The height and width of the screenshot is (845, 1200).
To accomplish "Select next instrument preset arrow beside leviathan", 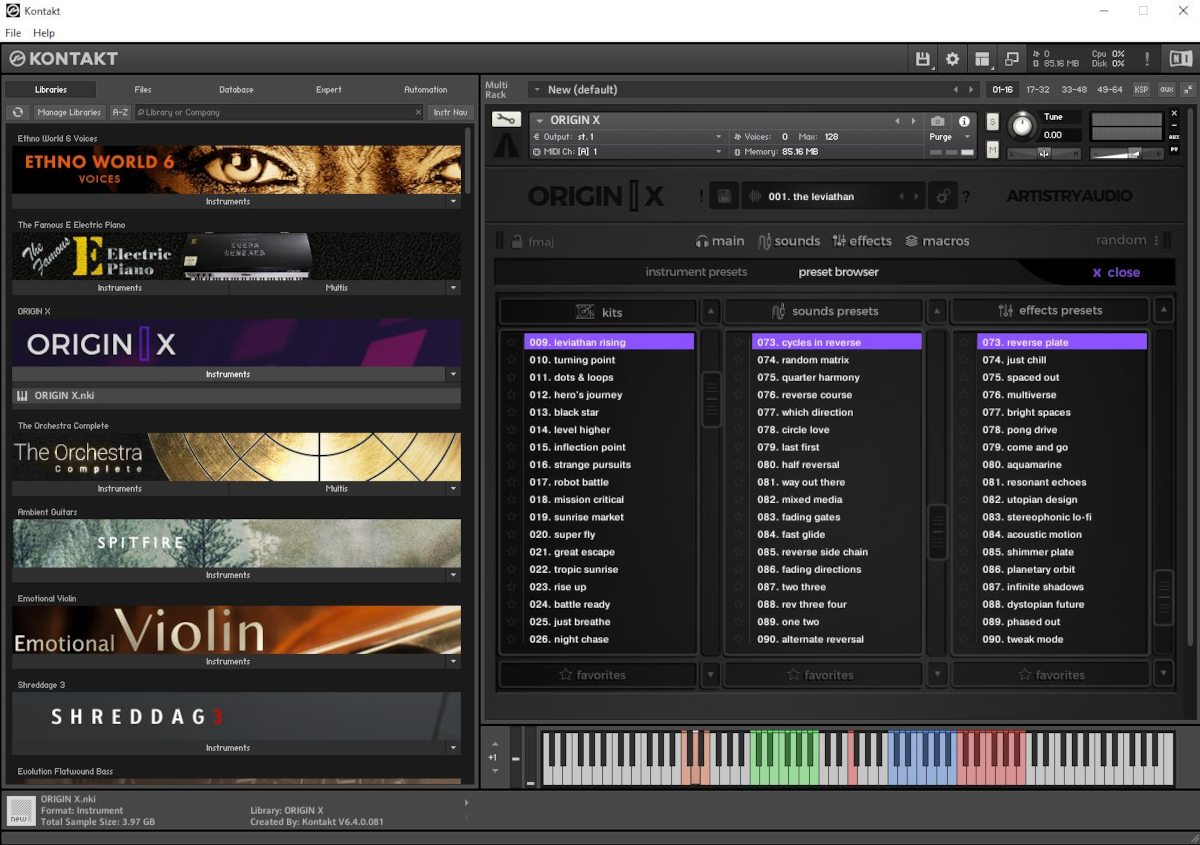I will click(x=916, y=196).
